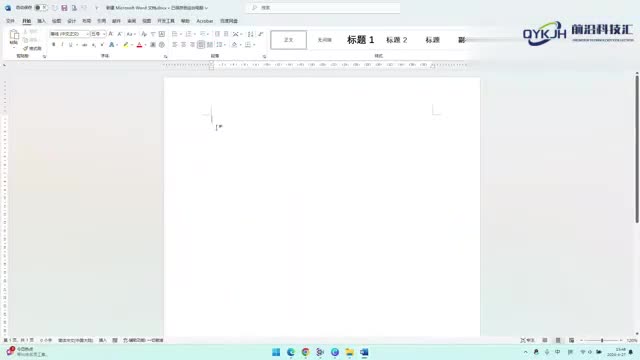Click the Center alignment icon

click(x=183, y=45)
